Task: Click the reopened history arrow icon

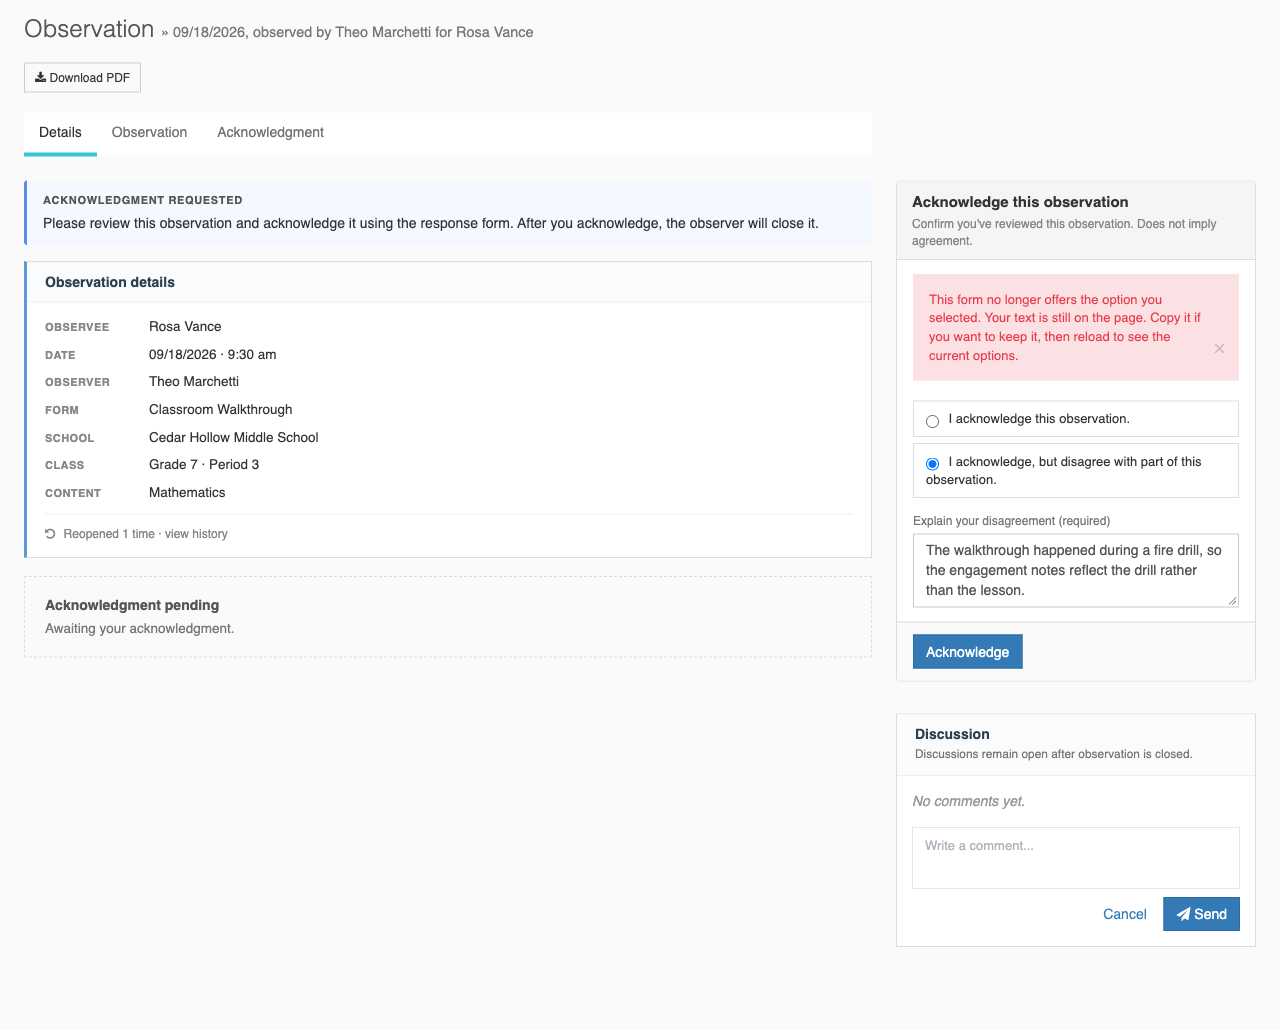Action: 50,534
